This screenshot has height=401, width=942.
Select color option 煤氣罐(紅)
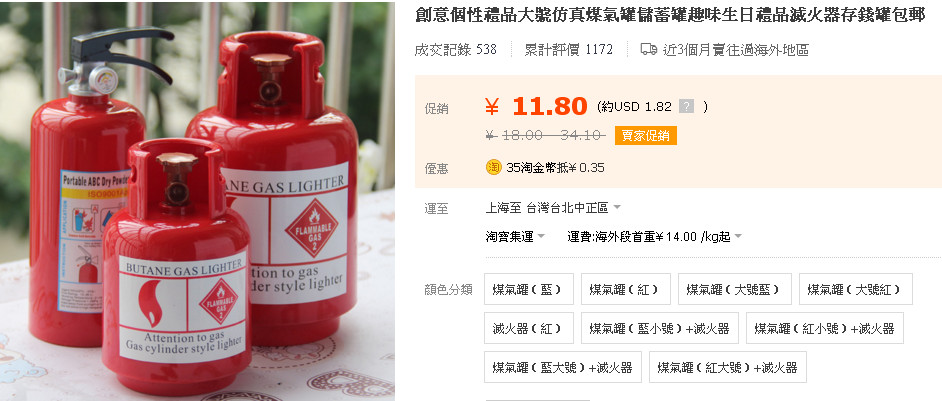click(x=625, y=289)
